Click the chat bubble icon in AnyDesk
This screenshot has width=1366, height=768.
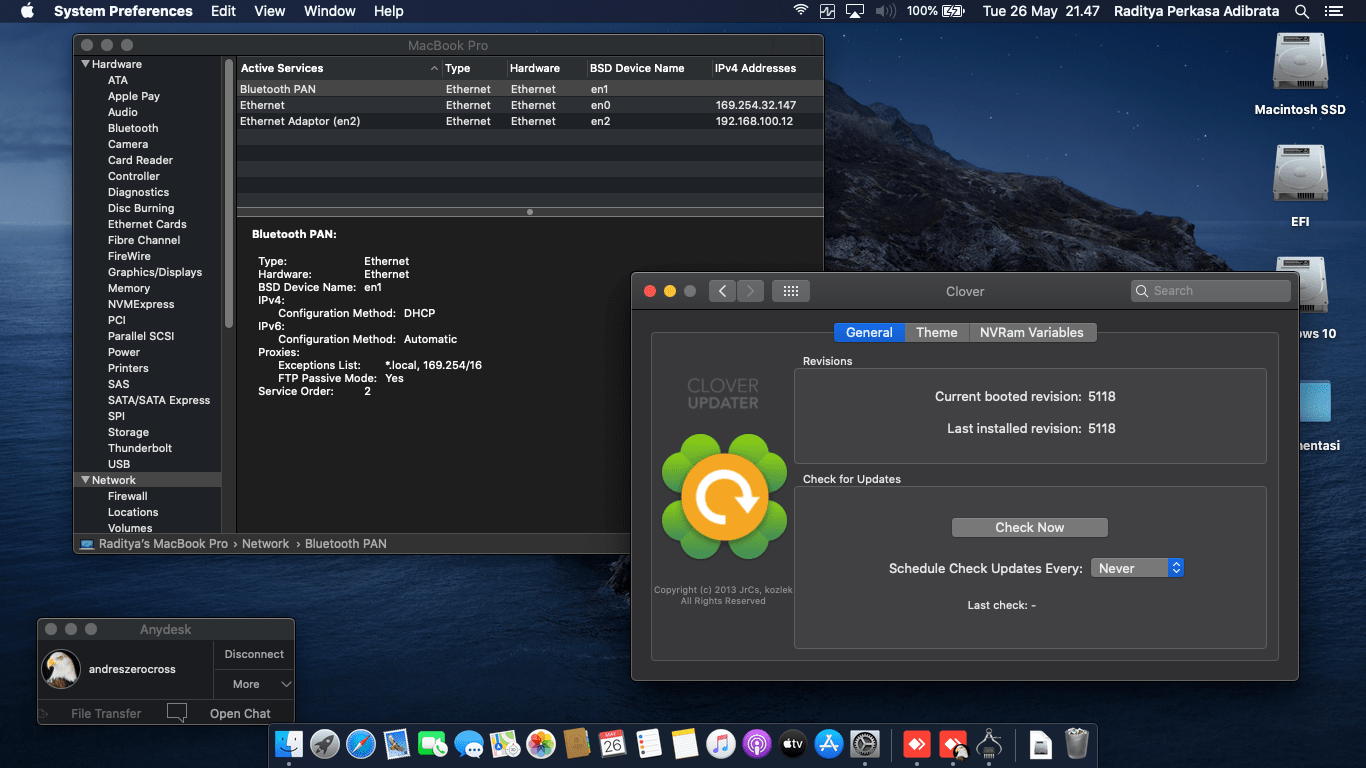[177, 713]
